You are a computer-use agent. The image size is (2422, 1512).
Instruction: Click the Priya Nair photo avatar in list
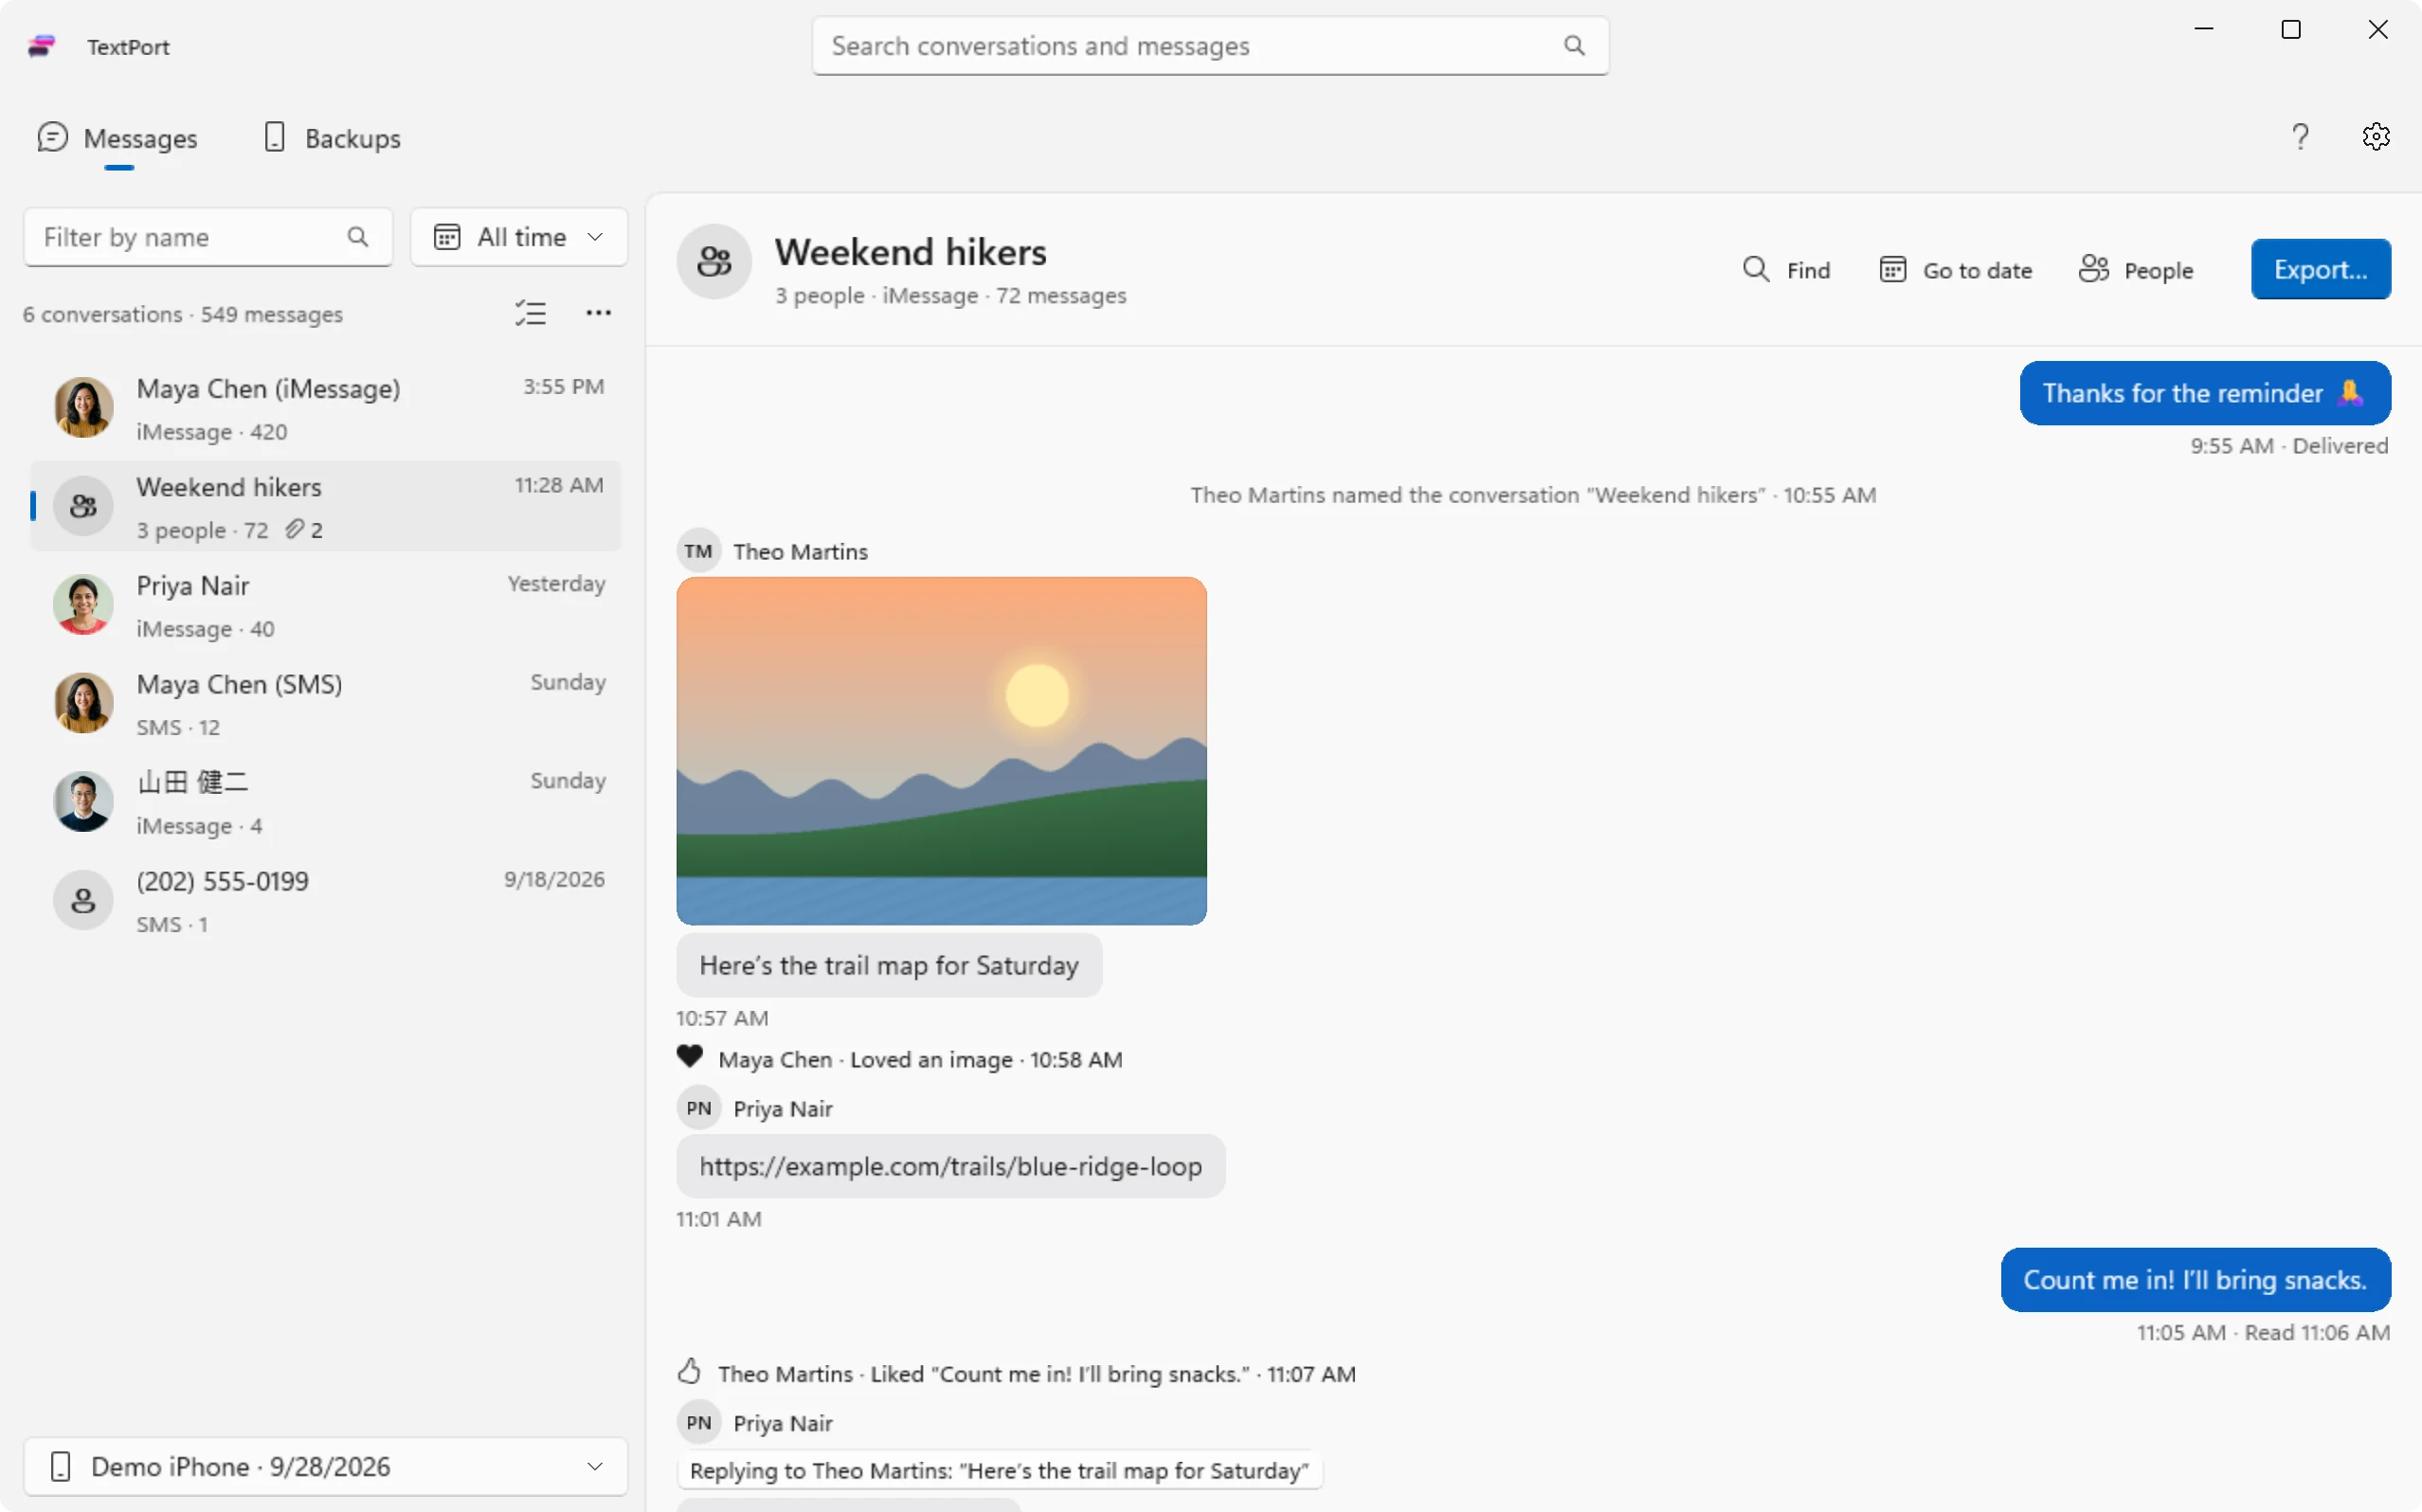click(83, 604)
